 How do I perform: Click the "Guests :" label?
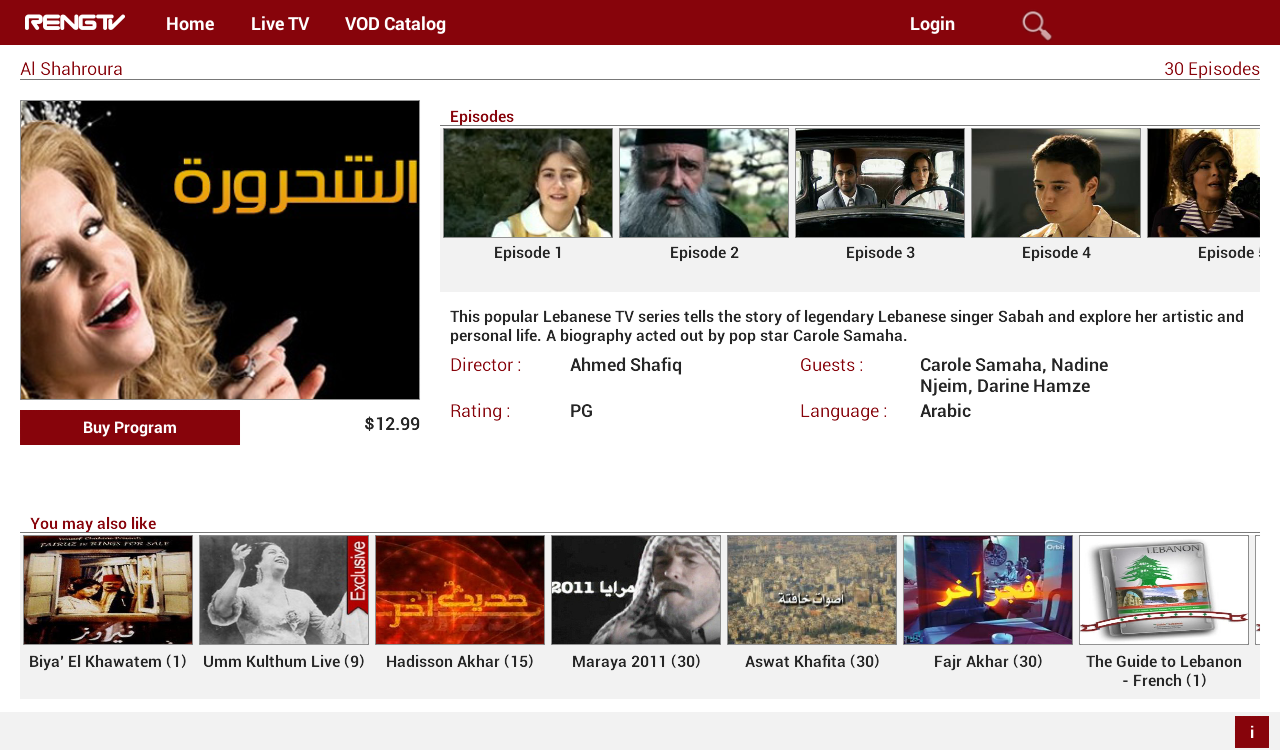[x=831, y=365]
